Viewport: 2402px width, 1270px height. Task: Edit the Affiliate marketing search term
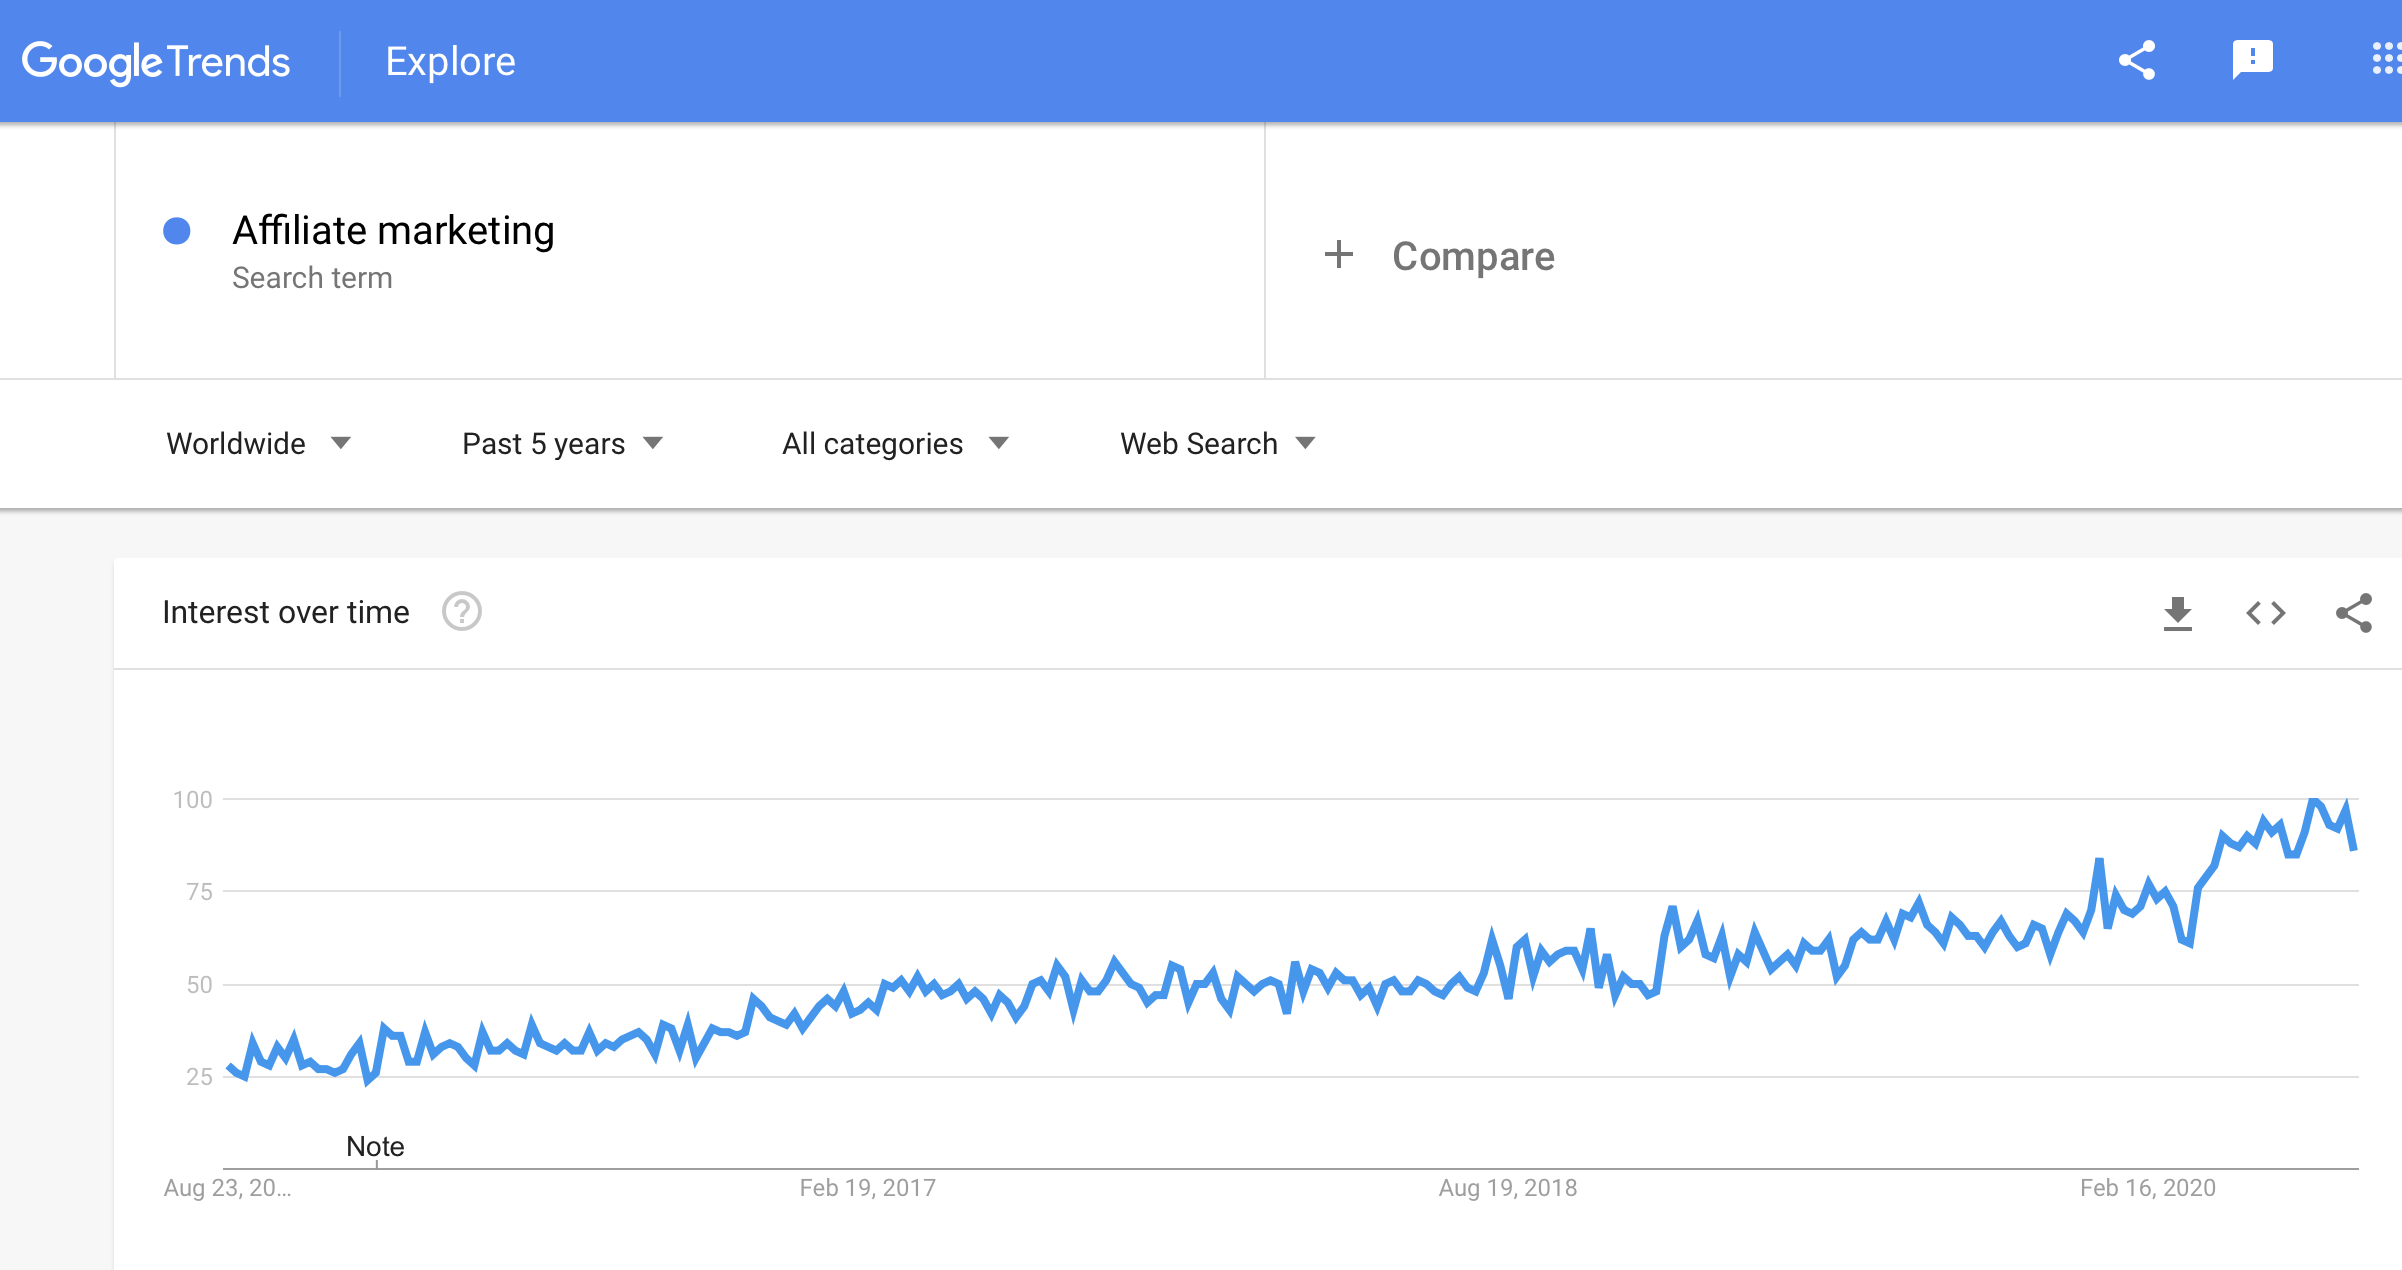[394, 231]
